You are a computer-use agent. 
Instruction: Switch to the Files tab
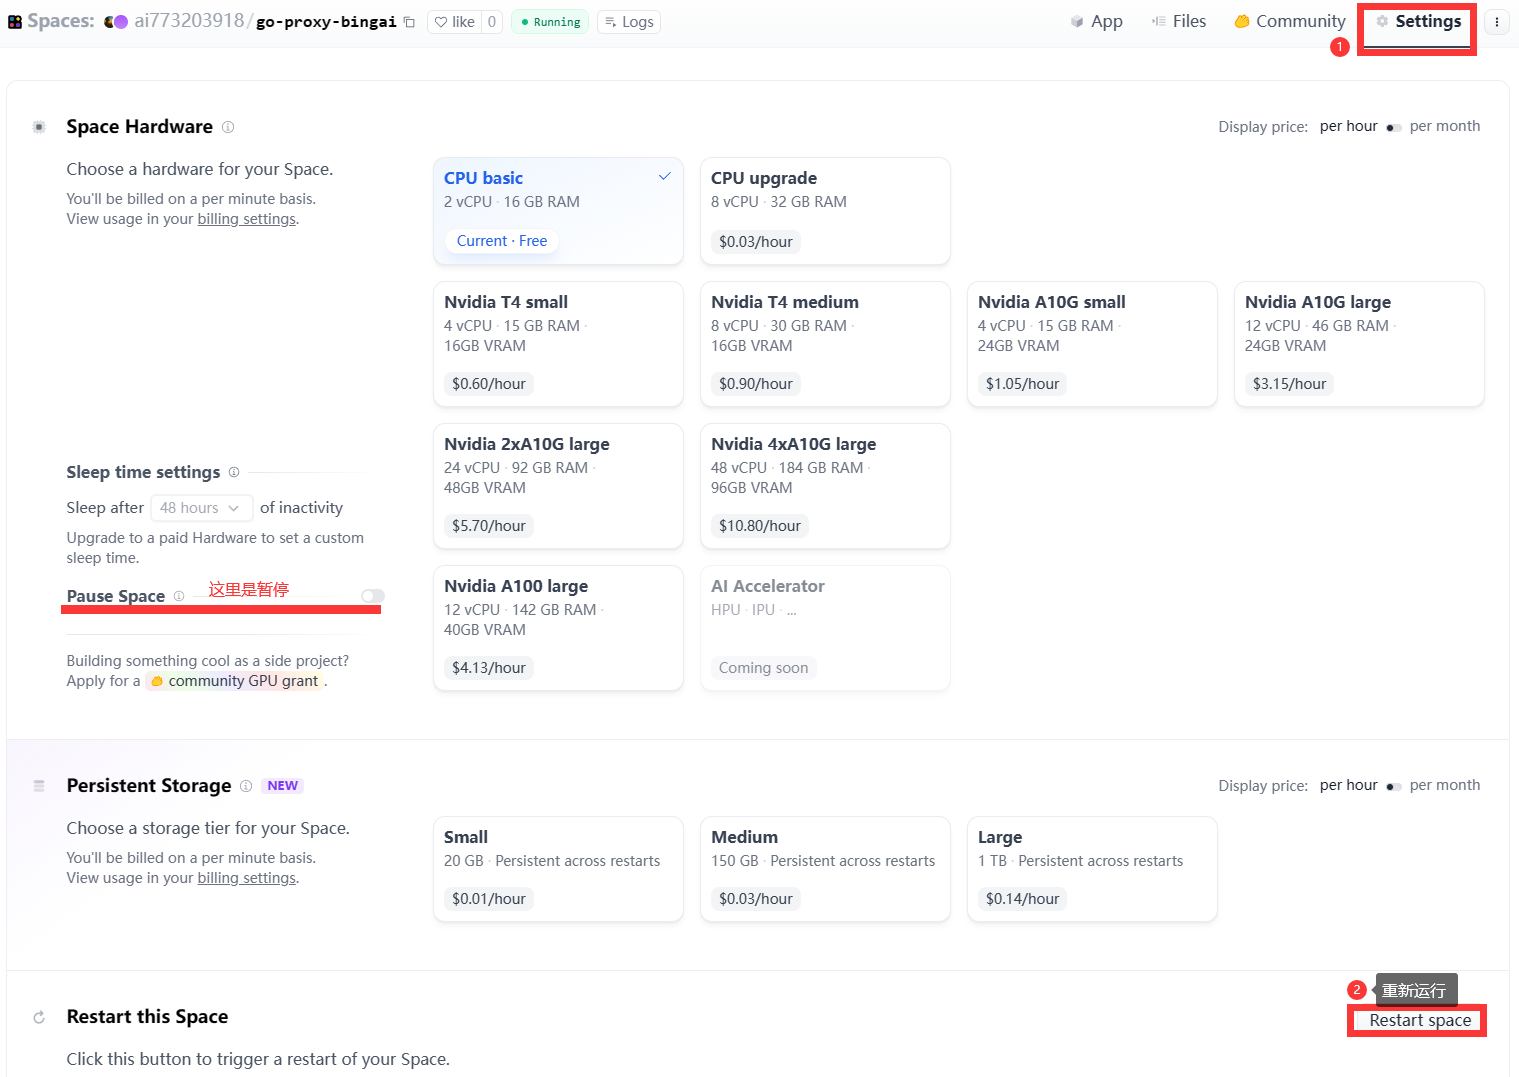point(1179,21)
